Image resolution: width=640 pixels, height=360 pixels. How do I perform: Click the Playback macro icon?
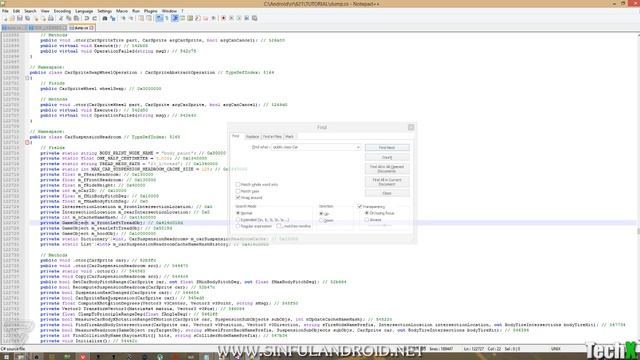239,18
